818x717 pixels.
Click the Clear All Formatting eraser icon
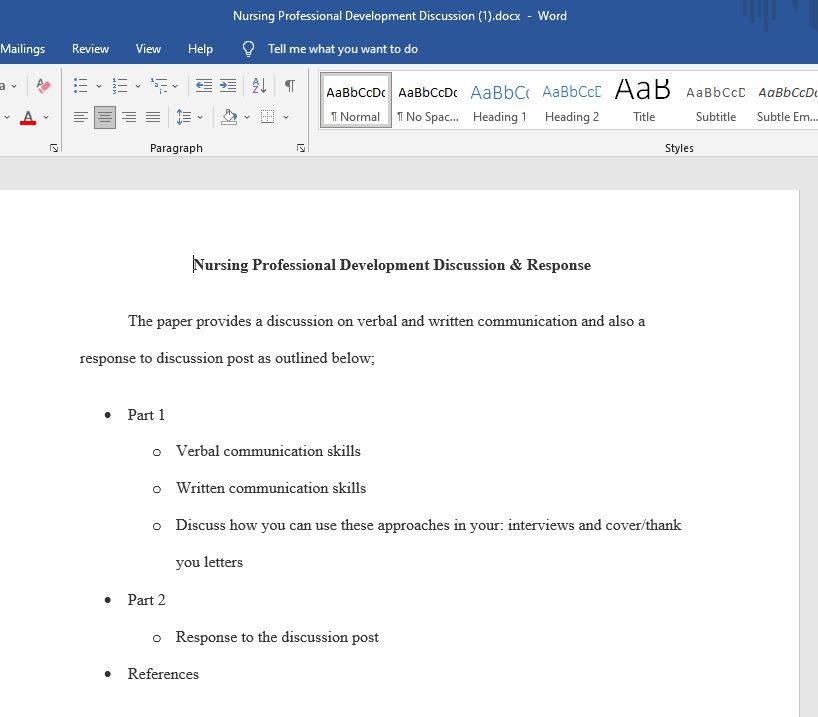tap(43, 86)
